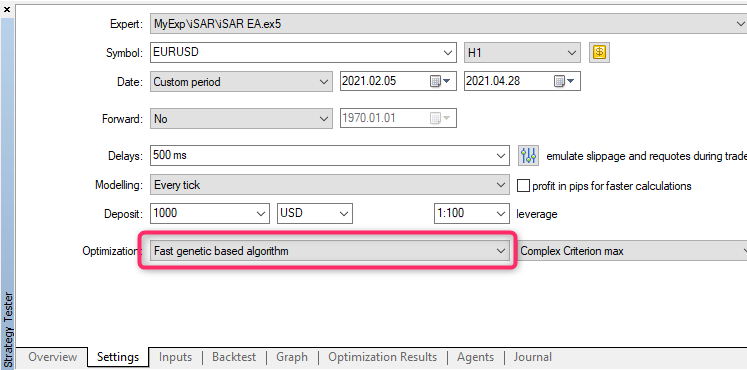The height and width of the screenshot is (370, 747).
Task: Open the Every tick modelling dropdown
Action: (330, 185)
